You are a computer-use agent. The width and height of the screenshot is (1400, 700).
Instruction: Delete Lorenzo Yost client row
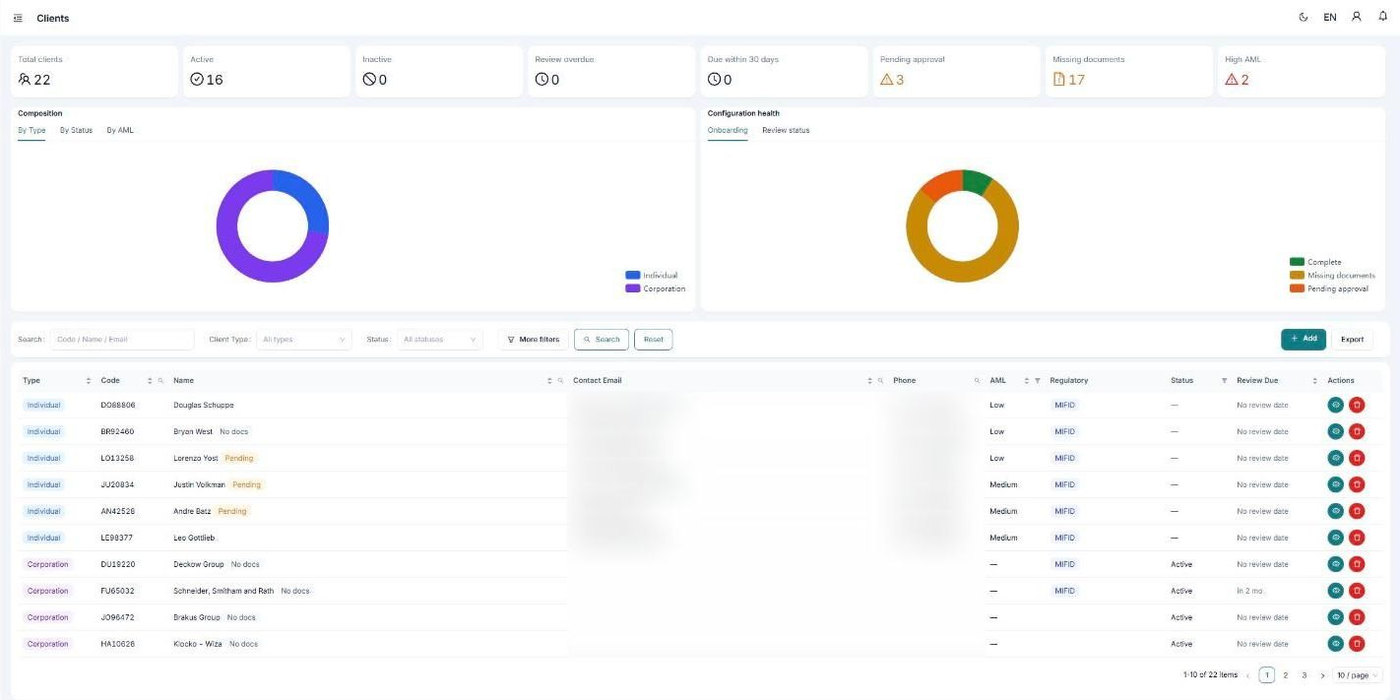point(1356,458)
